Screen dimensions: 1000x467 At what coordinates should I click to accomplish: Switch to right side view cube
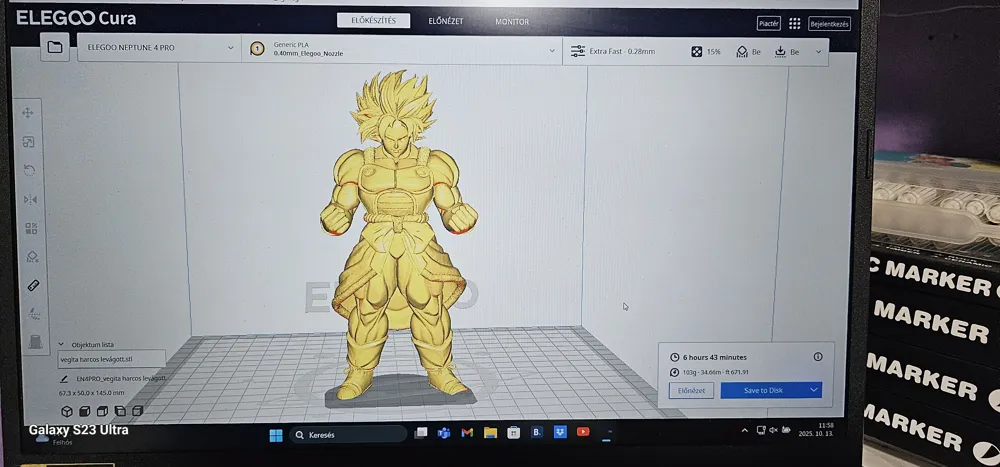tap(137, 411)
